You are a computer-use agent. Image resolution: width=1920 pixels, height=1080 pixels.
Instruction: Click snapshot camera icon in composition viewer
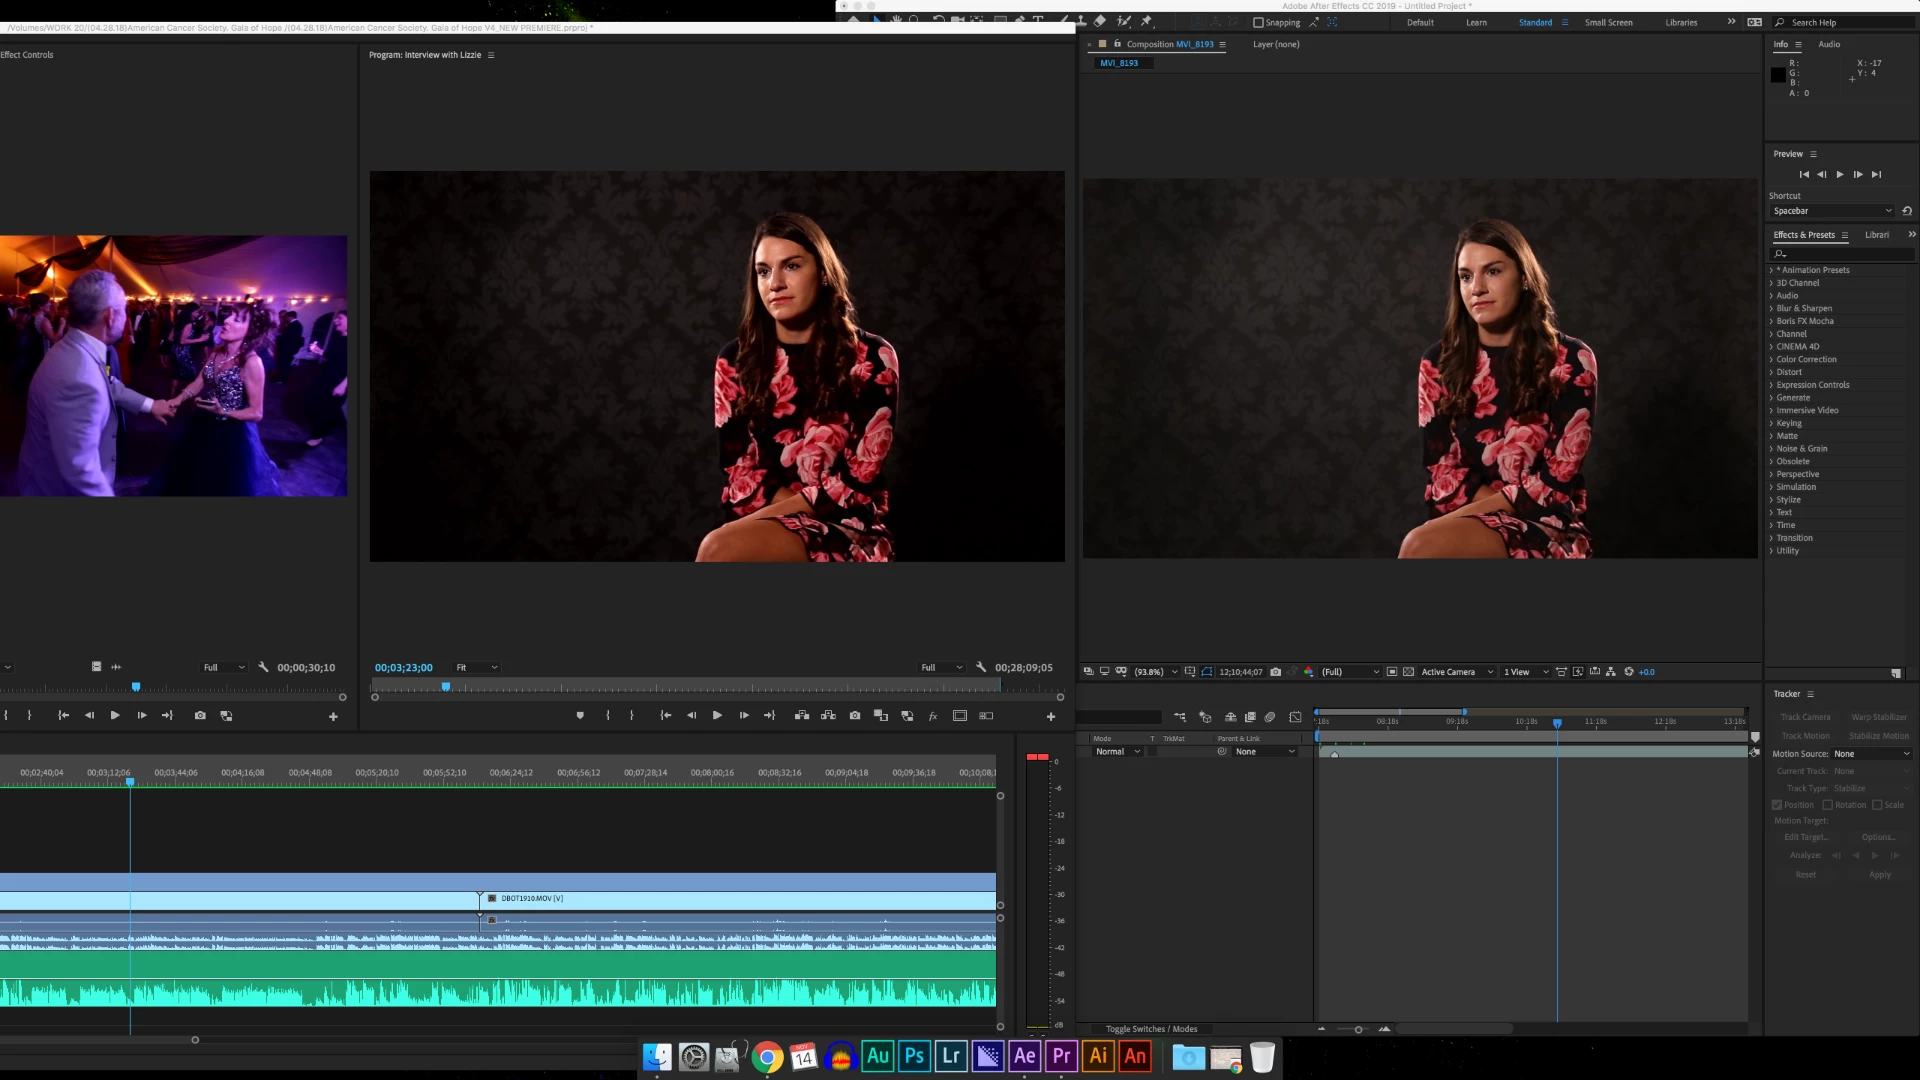[1275, 672]
